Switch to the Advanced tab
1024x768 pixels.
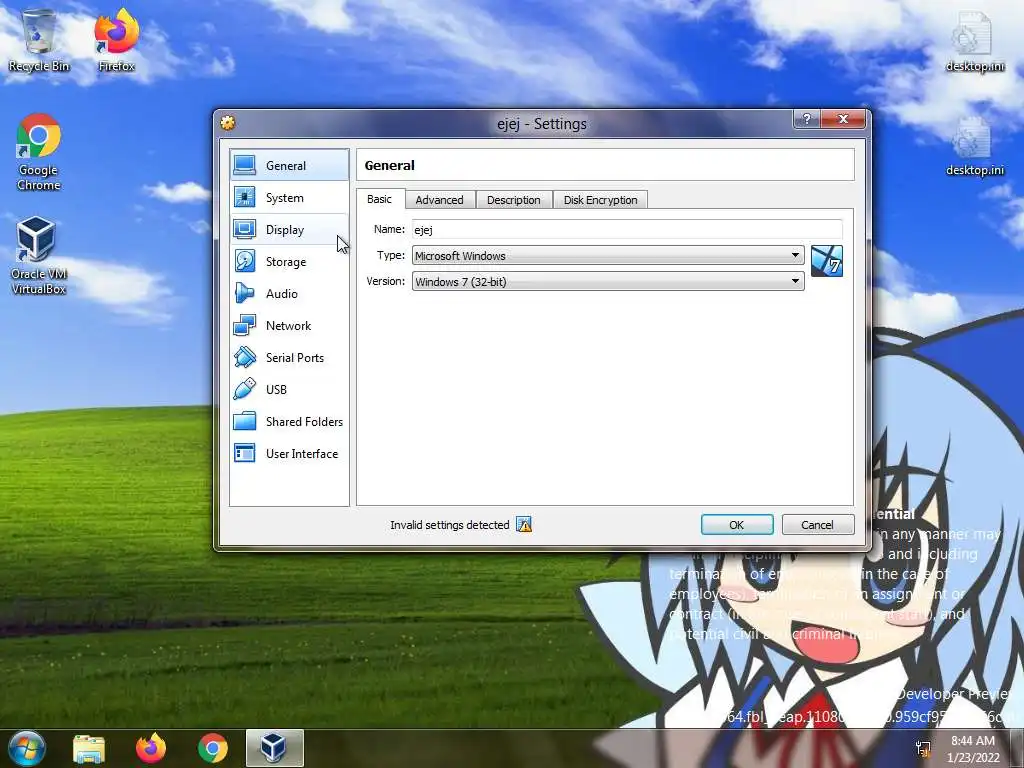click(440, 200)
